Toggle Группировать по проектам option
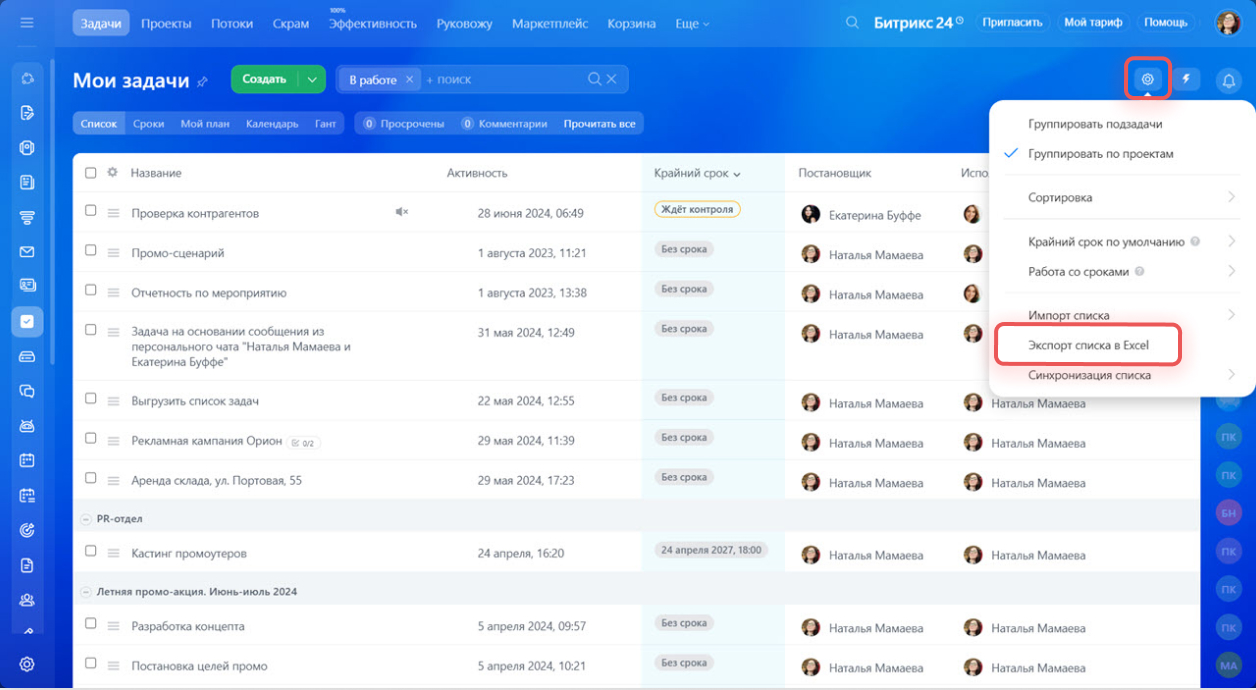Image resolution: width=1256 pixels, height=690 pixels. click(x=1100, y=154)
